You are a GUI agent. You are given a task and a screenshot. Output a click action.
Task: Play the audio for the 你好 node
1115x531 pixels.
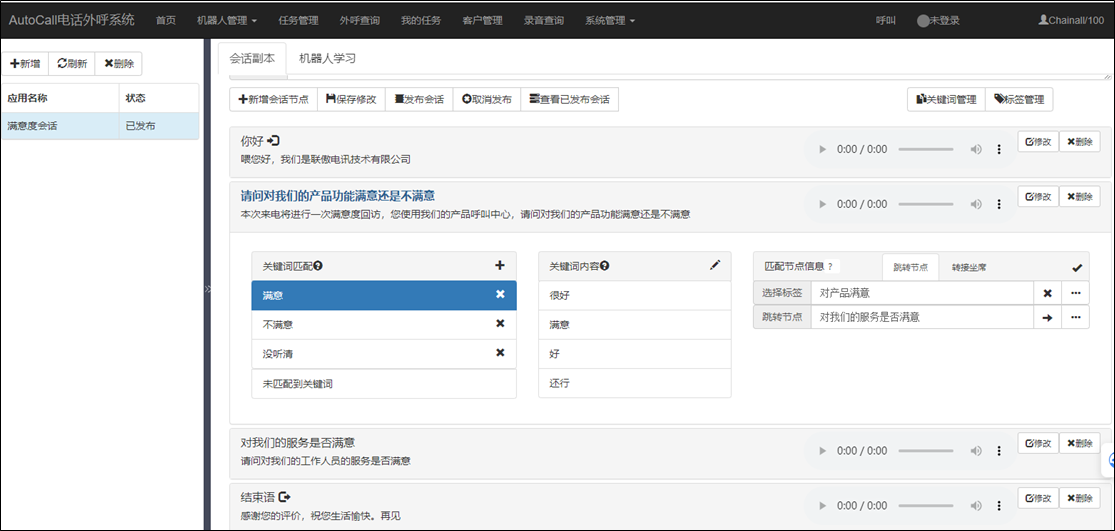point(823,149)
